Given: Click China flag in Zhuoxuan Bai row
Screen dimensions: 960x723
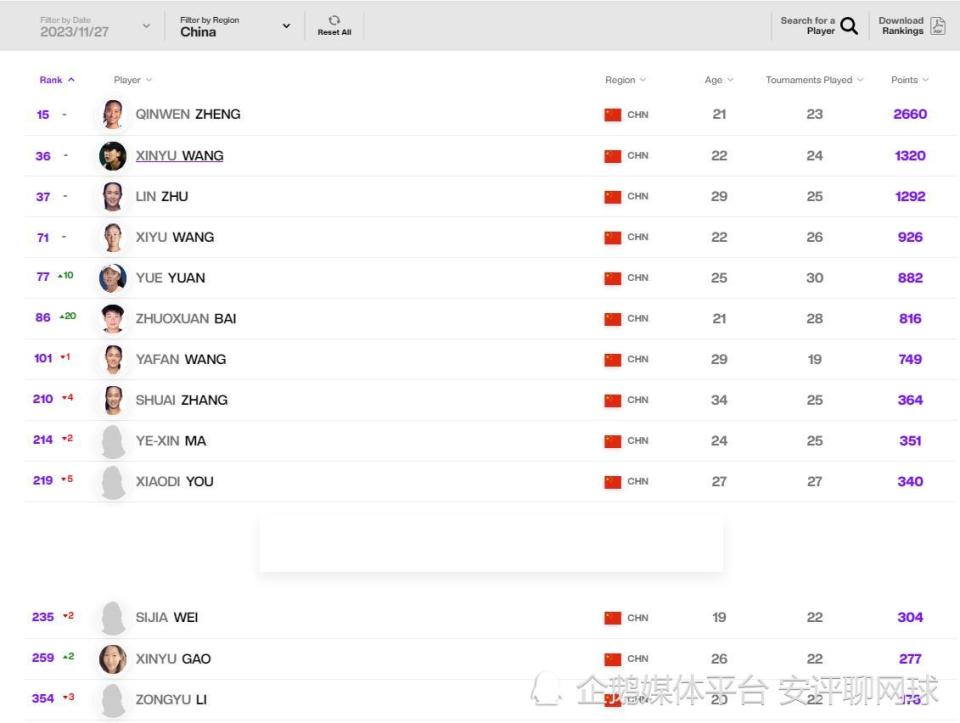Looking at the screenshot, I should pyautogui.click(x=613, y=319).
